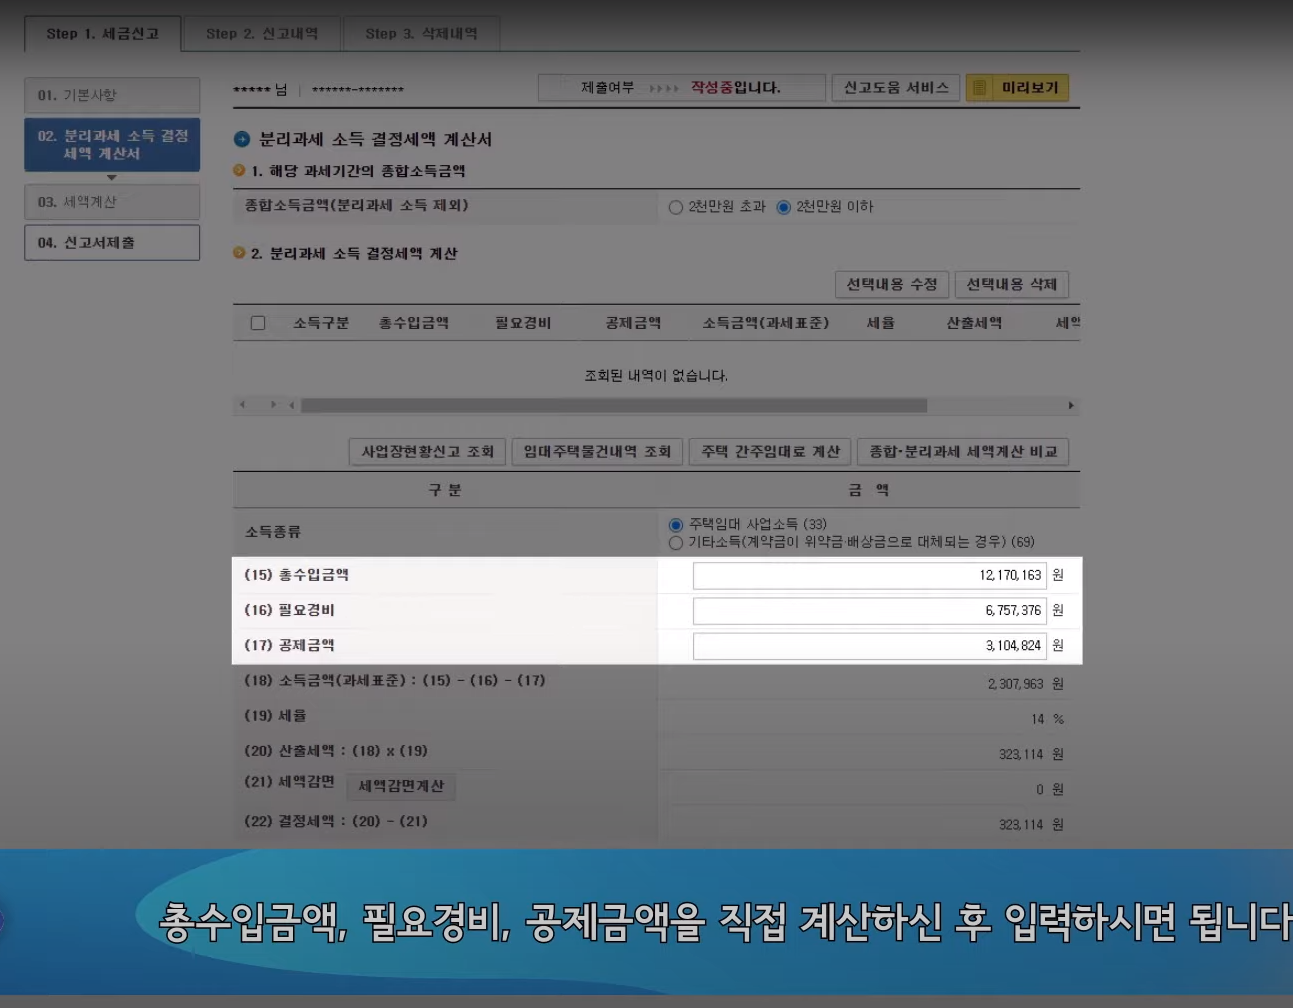
Task: Click the orange bullet icon beside section 1 heading
Action: coord(239,171)
